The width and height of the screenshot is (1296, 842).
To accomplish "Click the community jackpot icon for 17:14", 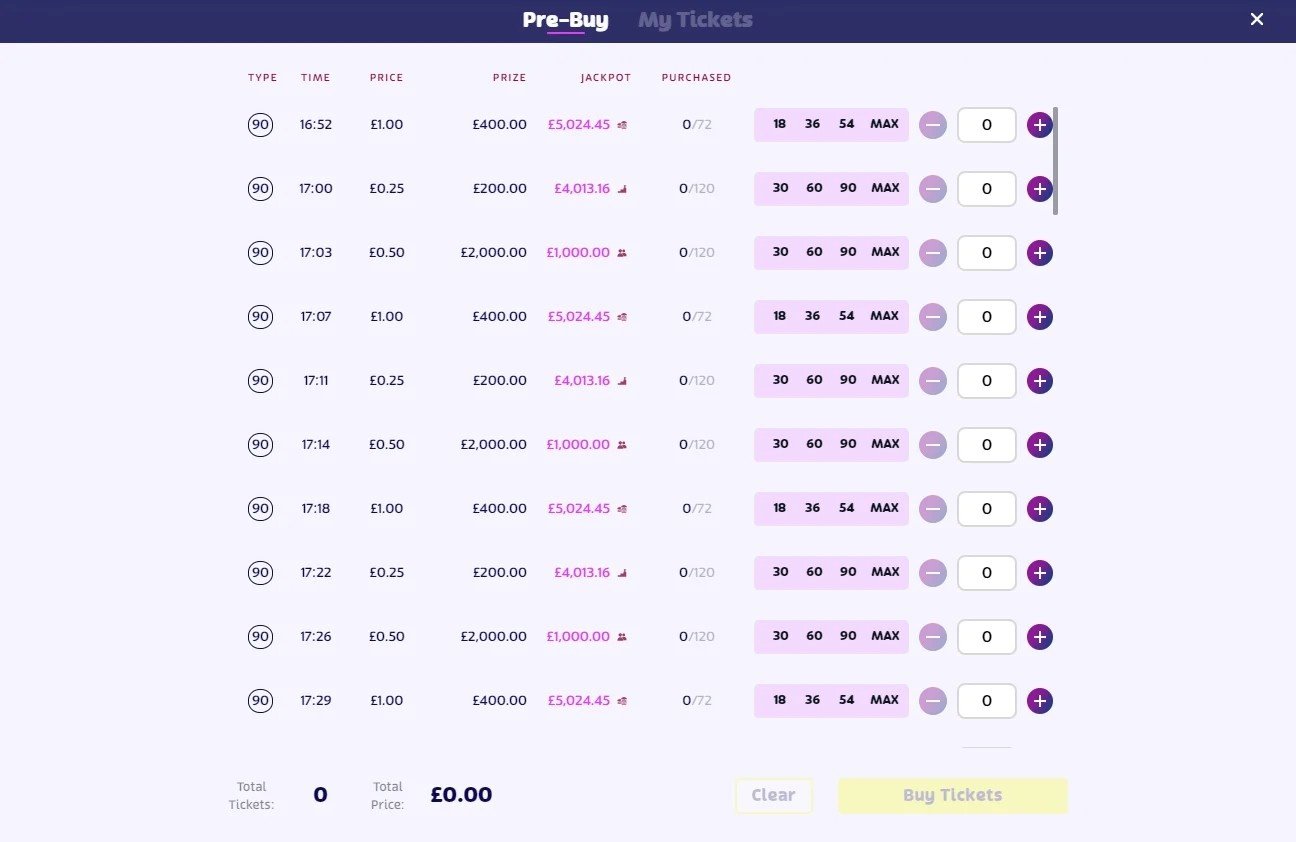I will (x=622, y=445).
